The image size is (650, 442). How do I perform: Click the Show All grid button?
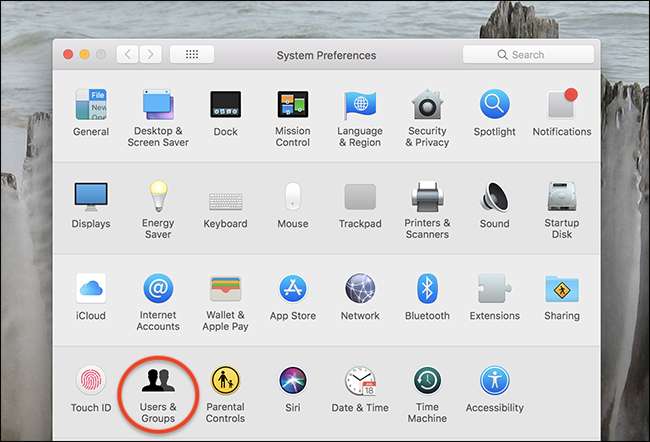[191, 55]
